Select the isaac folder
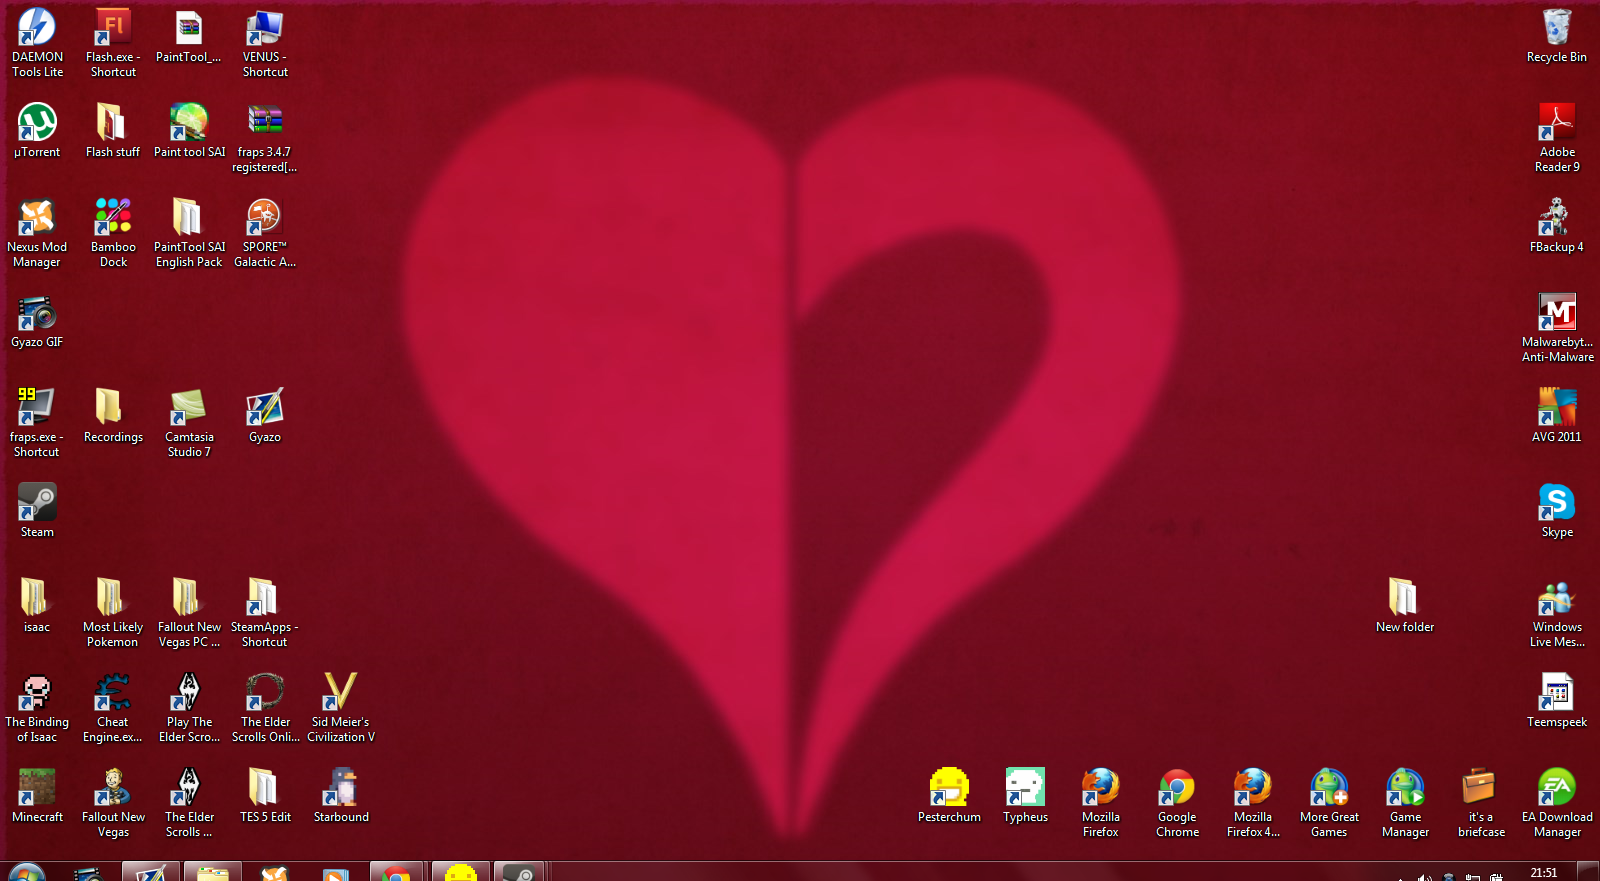The width and height of the screenshot is (1600, 881). pos(37,606)
